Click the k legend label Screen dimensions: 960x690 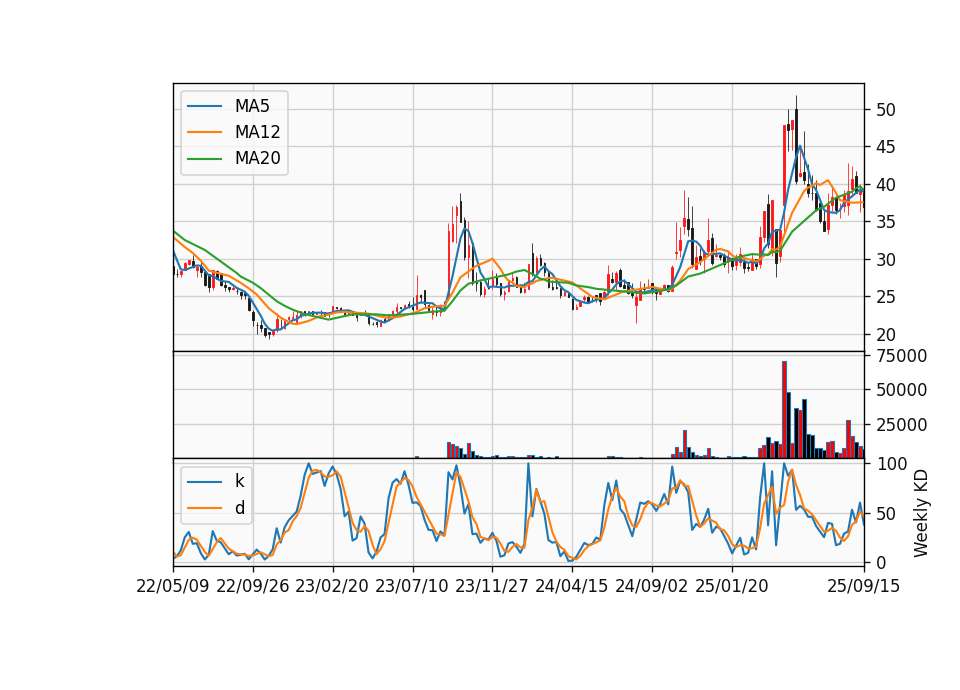(x=239, y=481)
